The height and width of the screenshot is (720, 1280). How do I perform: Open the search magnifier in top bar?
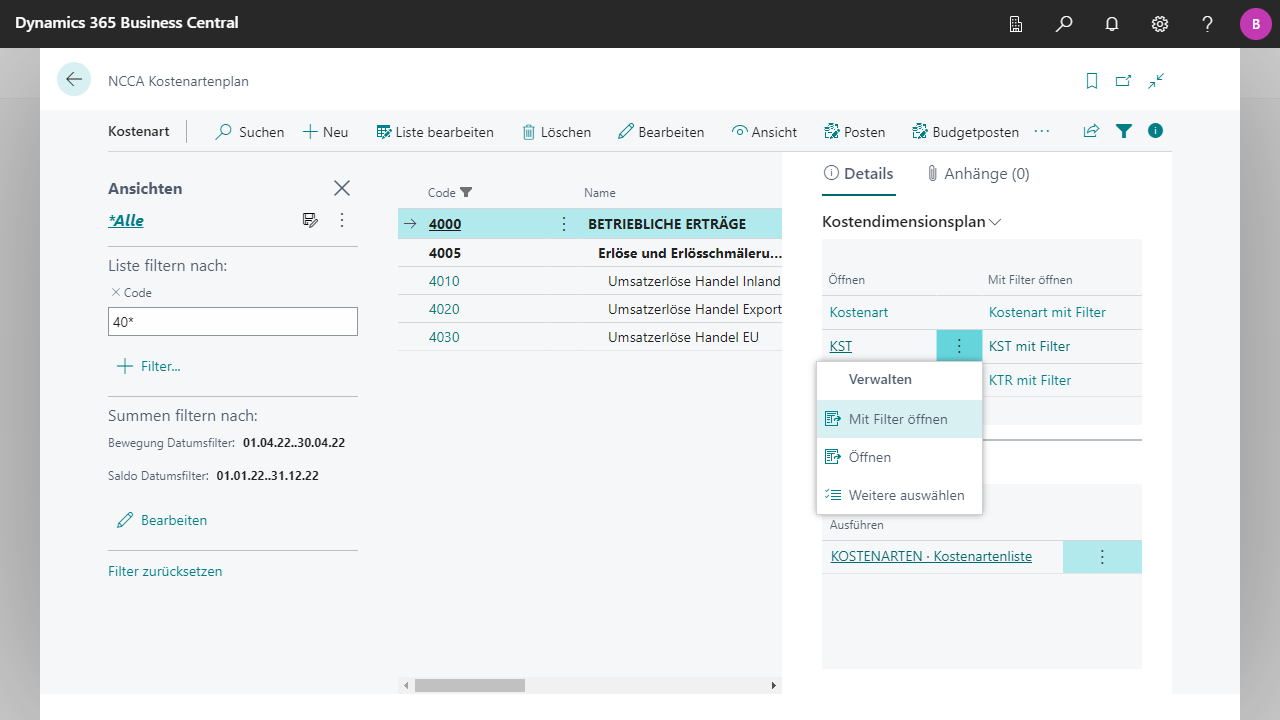[x=1064, y=24]
